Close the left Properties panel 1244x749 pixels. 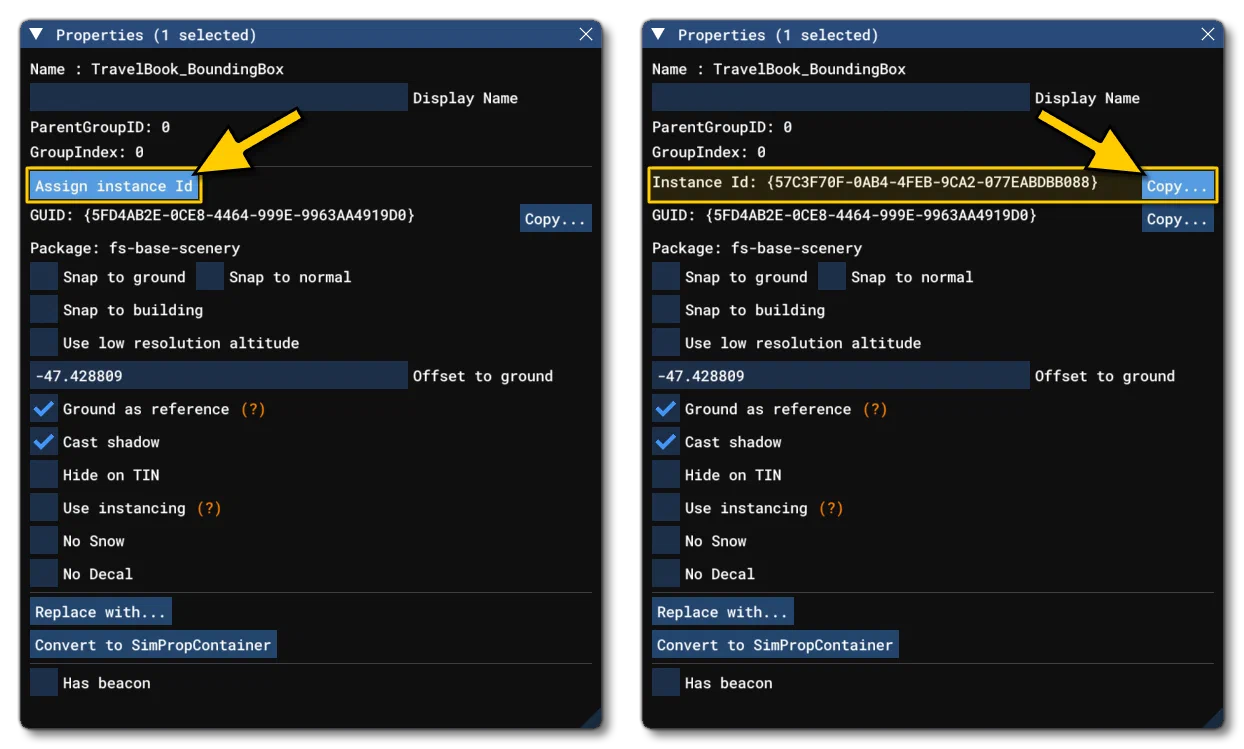coord(586,35)
